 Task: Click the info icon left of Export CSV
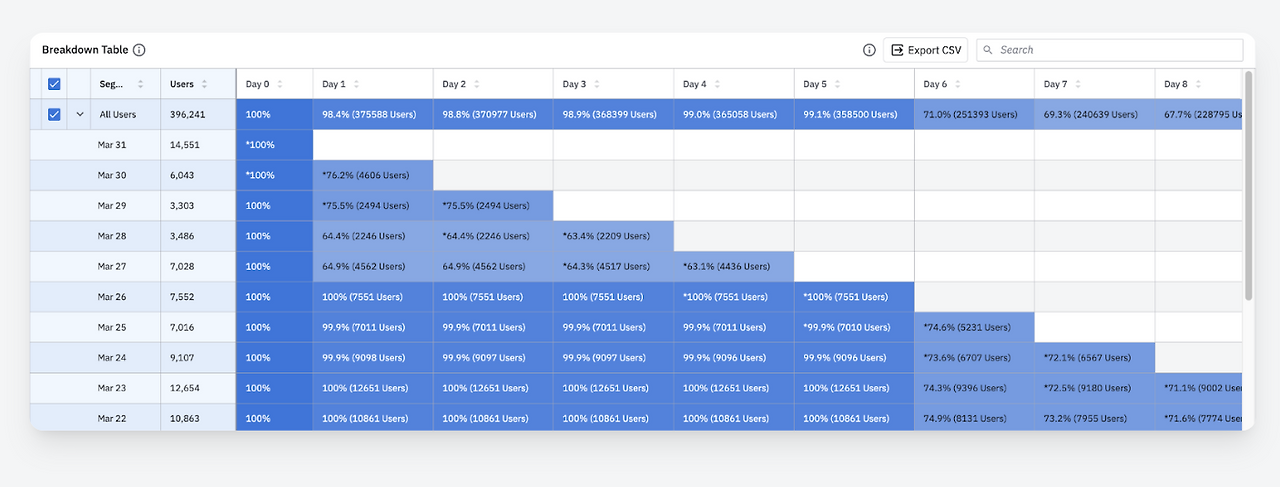pyautogui.click(x=869, y=50)
